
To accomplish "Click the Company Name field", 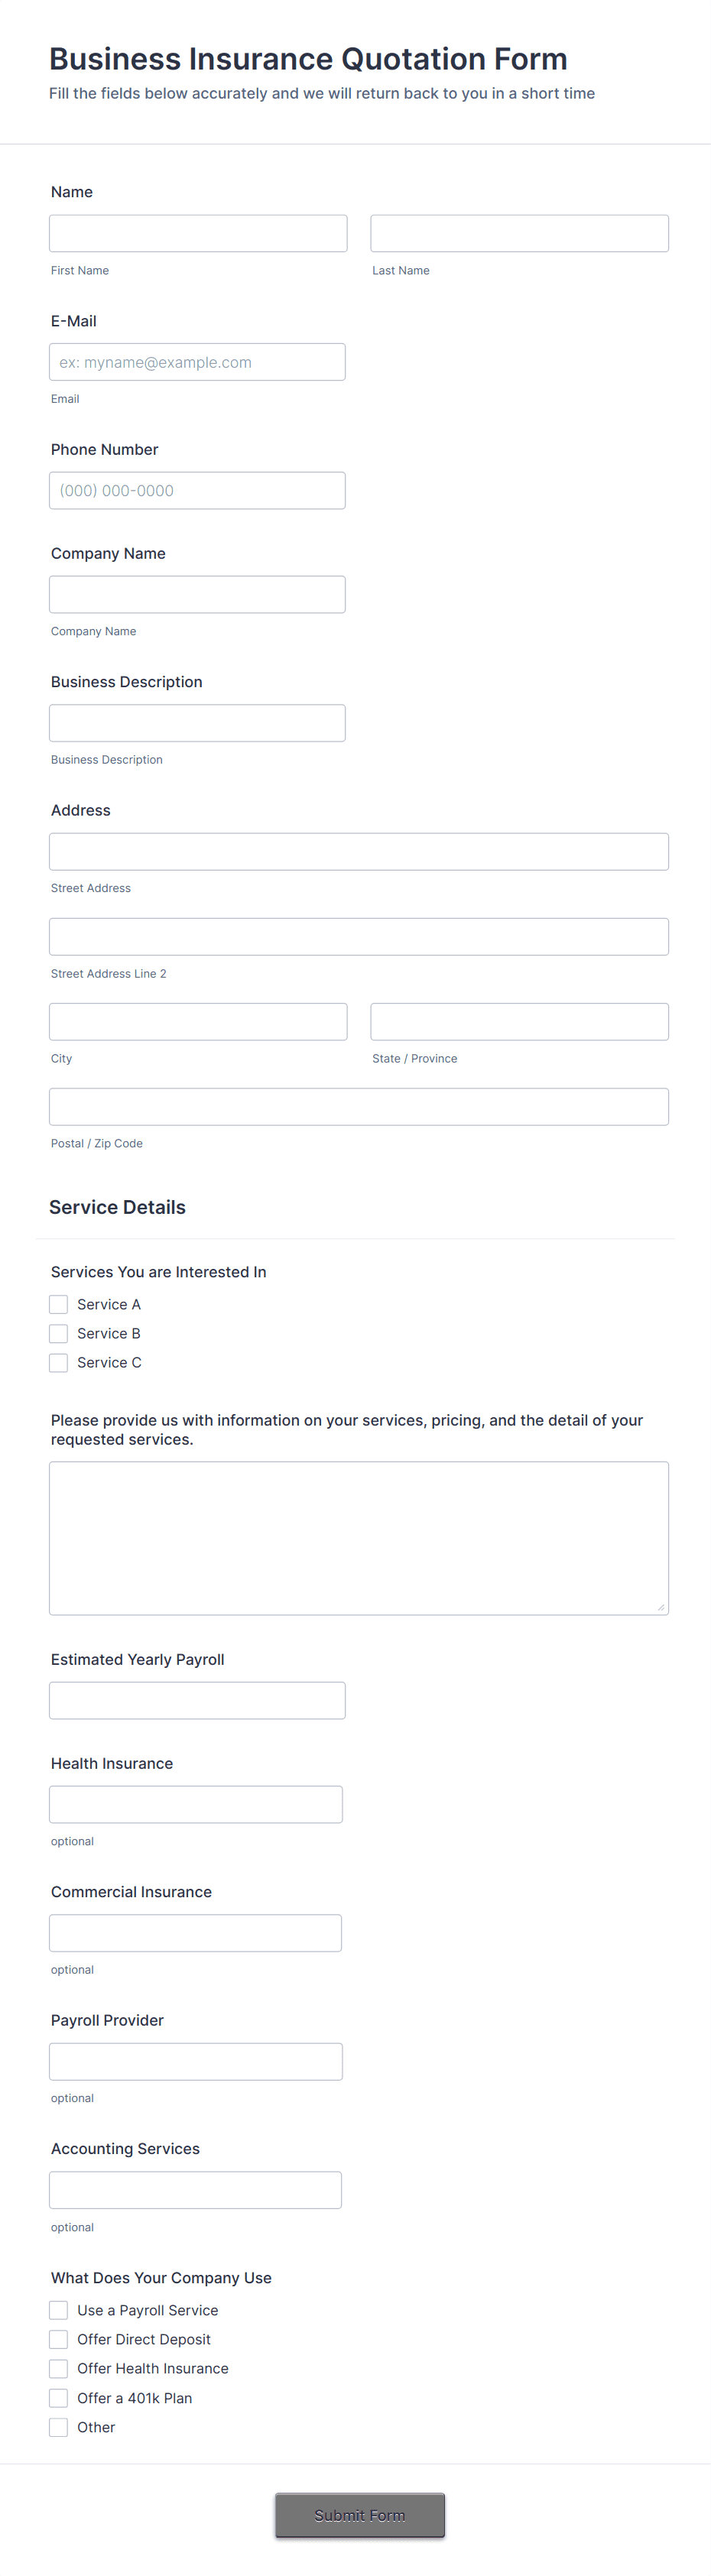I will [x=197, y=593].
